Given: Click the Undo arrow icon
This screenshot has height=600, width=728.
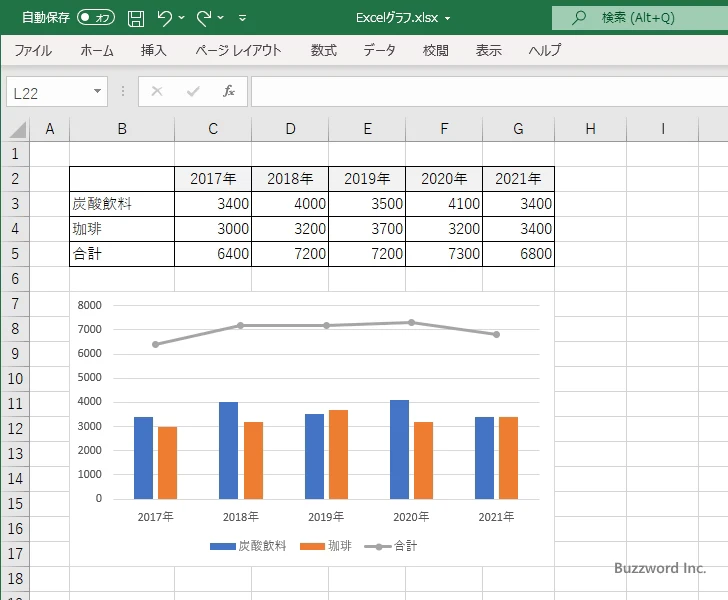Looking at the screenshot, I should pos(164,18).
